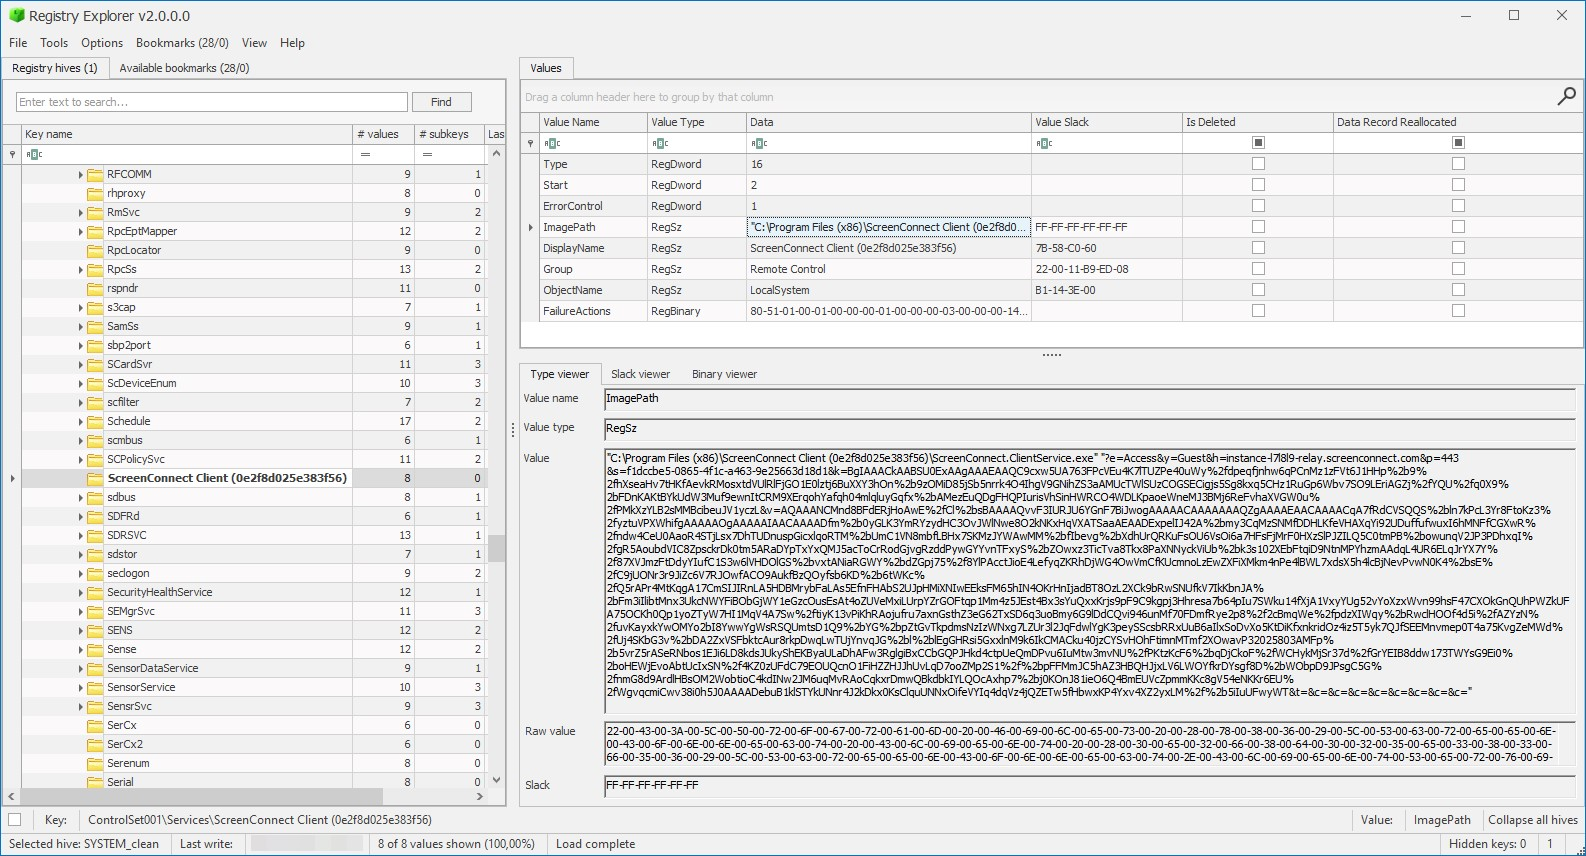Image resolution: width=1586 pixels, height=856 pixels.
Task: Click the filter funnel icon in key tree filter row
Action: click(x=12, y=154)
